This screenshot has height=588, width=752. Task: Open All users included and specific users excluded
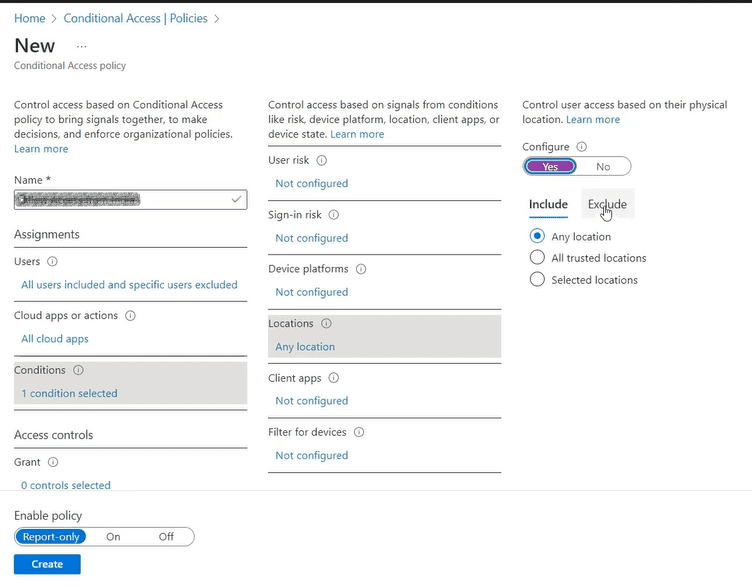pos(129,285)
